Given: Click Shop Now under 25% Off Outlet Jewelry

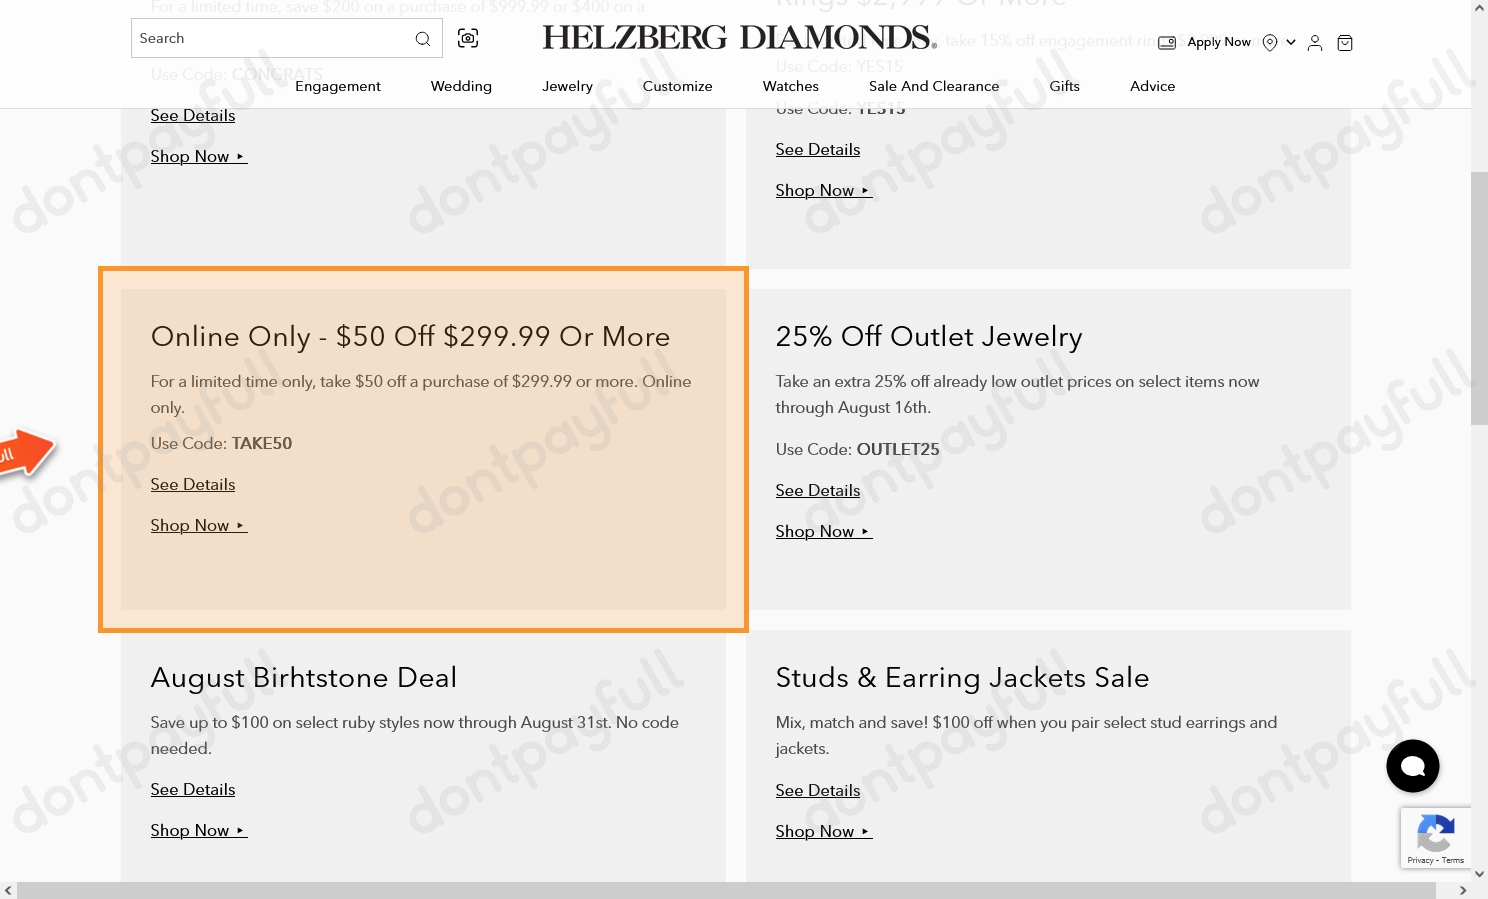Looking at the screenshot, I should click(817, 531).
